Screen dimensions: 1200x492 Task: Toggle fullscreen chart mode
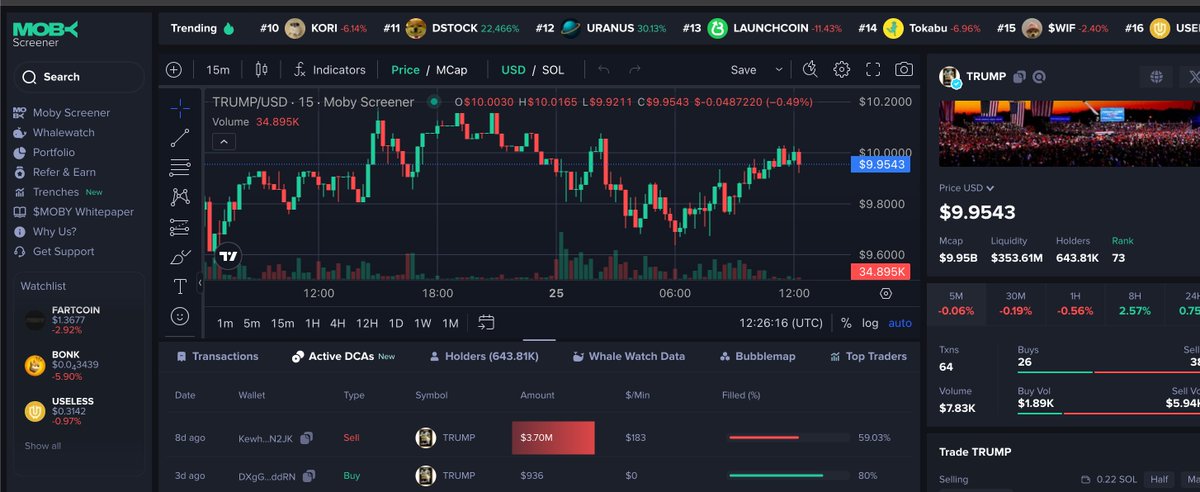pyautogui.click(x=873, y=69)
